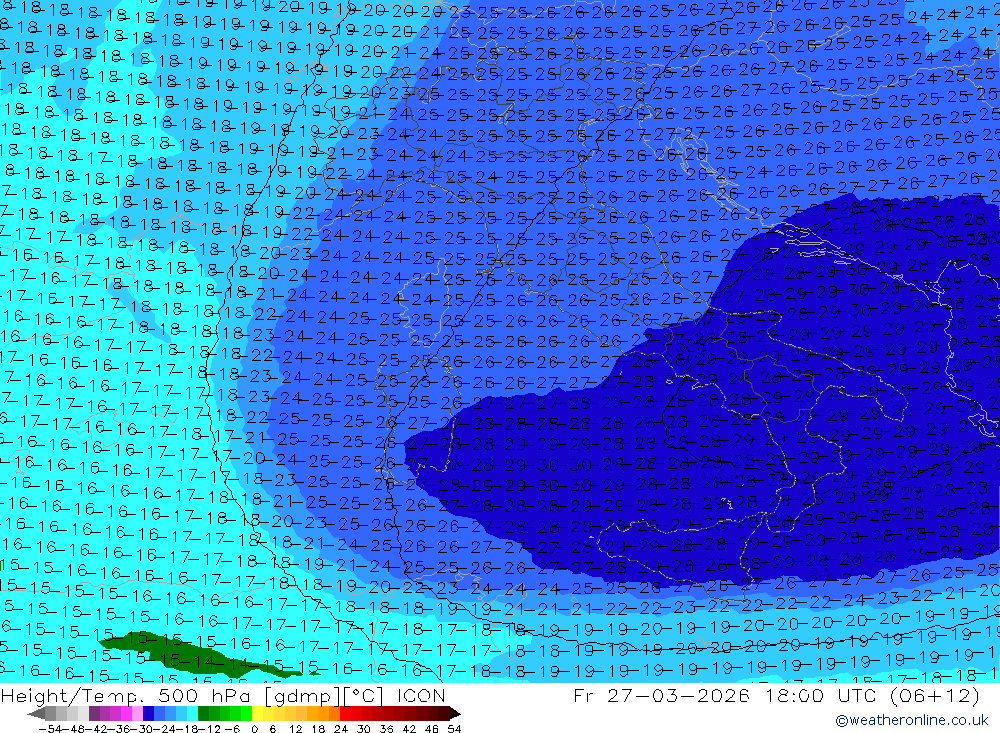Viewport: 1000px width, 733px height.
Task: Click the 'Fr 27-03-2026 18:00 UTC' date label
Action: pos(725,695)
